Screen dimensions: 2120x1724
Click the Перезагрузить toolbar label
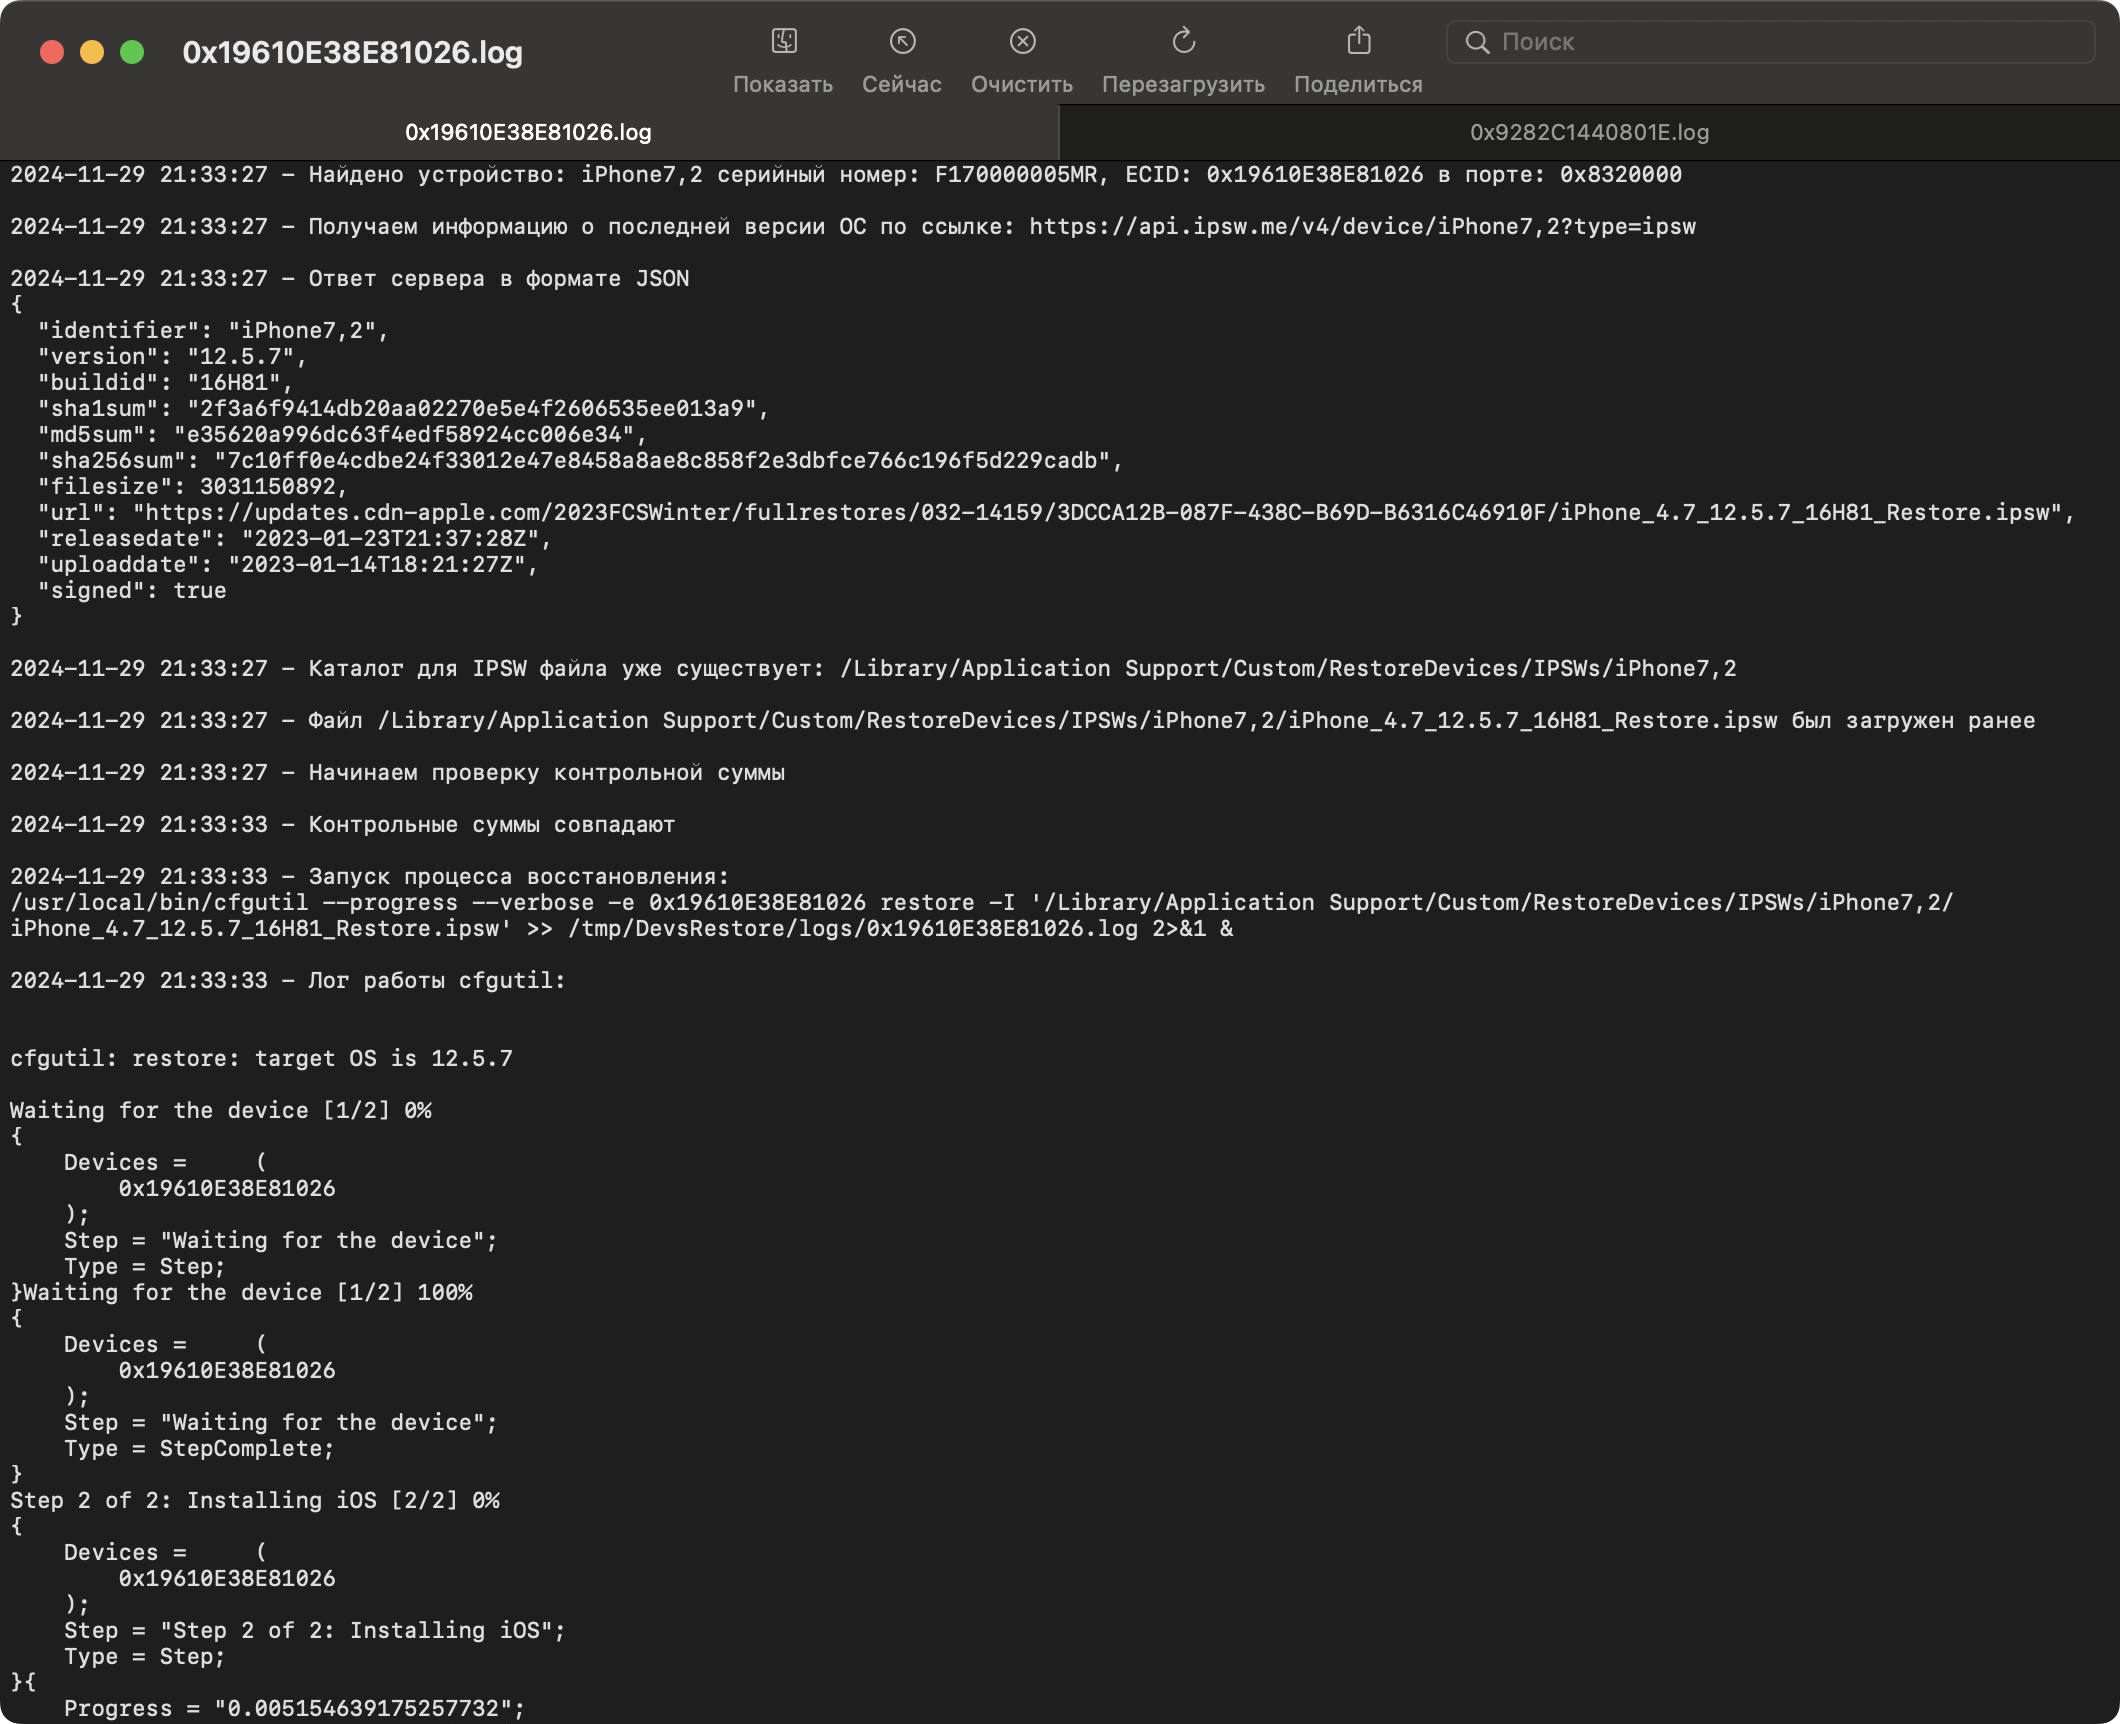pos(1183,85)
